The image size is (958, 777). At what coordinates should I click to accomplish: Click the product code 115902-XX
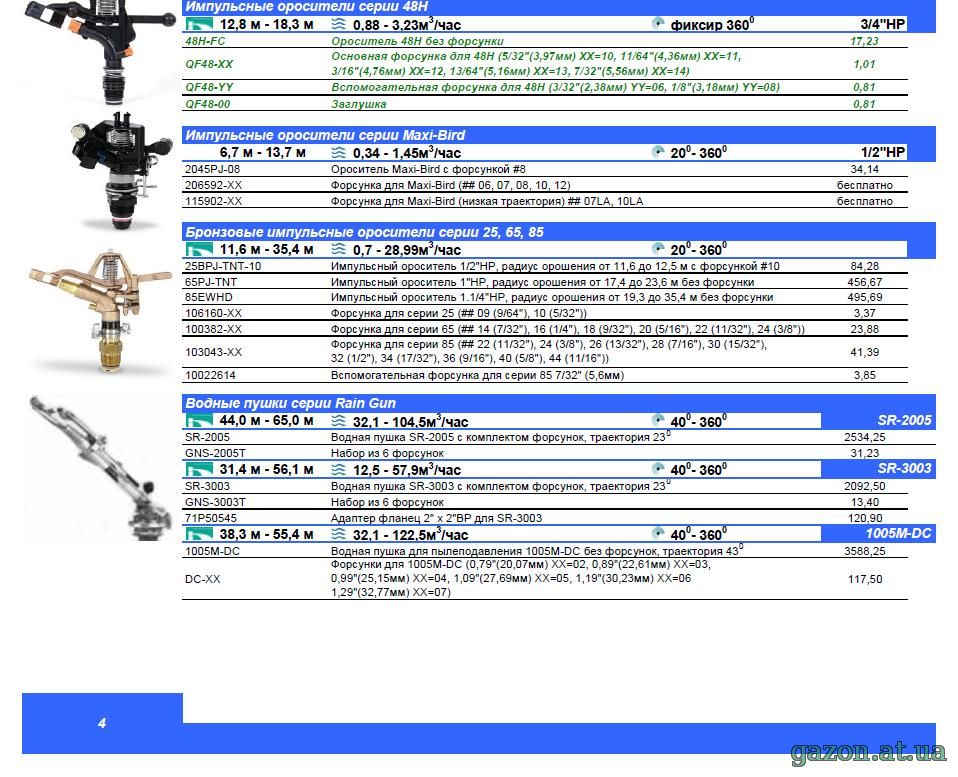pyautogui.click(x=213, y=201)
